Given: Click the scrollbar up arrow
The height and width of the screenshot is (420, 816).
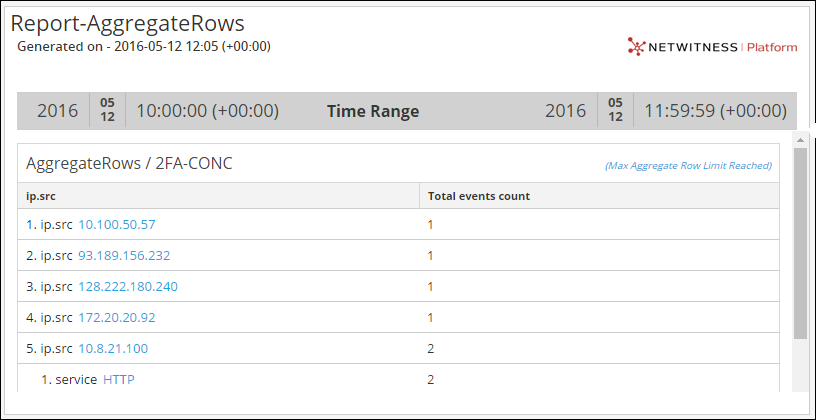Looking at the screenshot, I should (x=800, y=139).
